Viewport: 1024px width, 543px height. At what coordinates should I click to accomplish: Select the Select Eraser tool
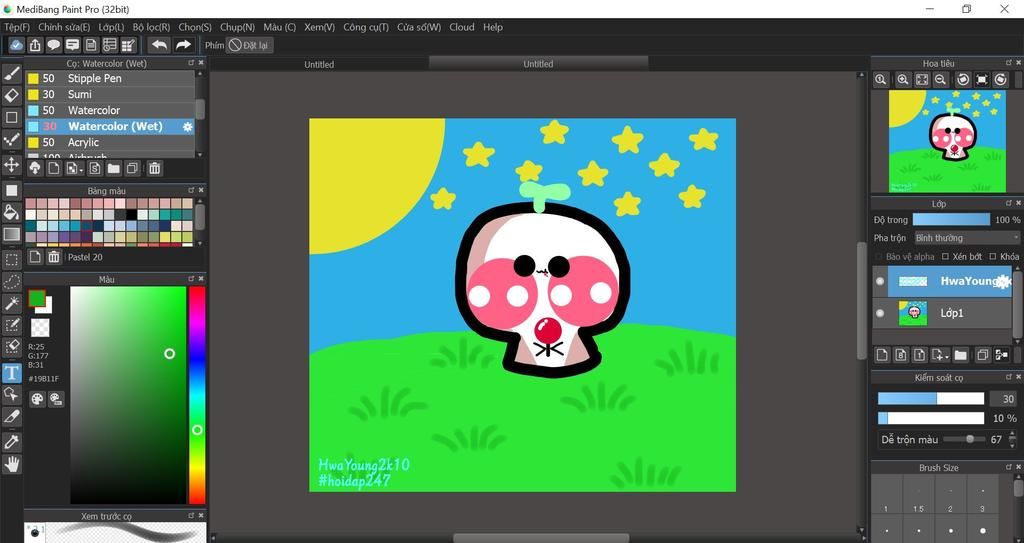click(x=11, y=347)
